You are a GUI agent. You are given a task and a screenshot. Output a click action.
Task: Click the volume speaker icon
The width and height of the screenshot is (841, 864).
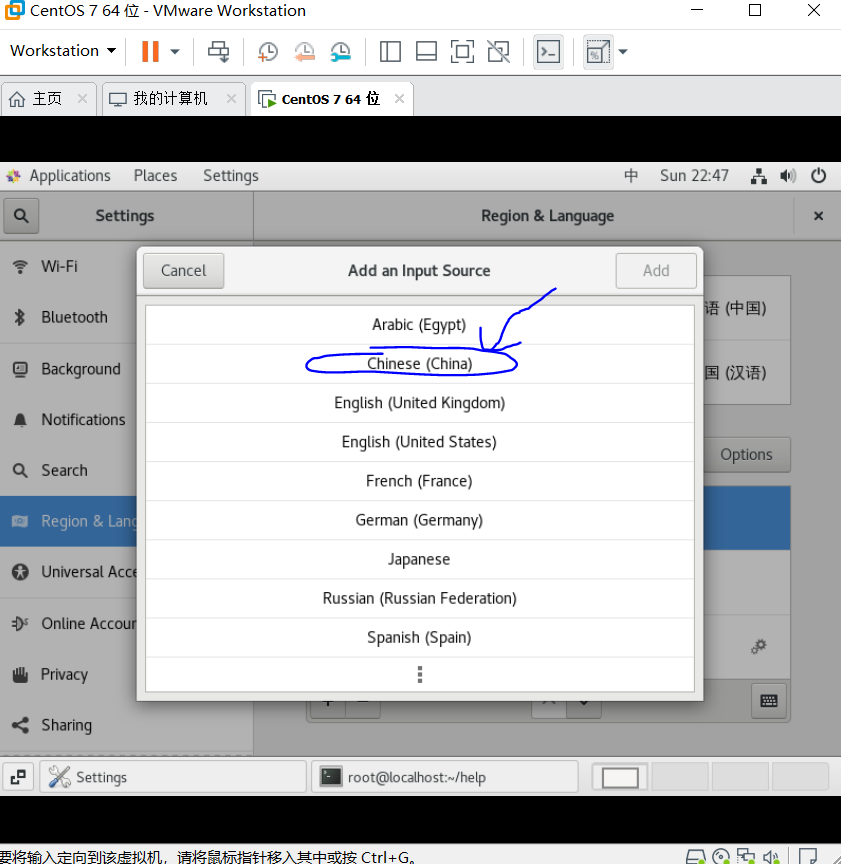(788, 176)
